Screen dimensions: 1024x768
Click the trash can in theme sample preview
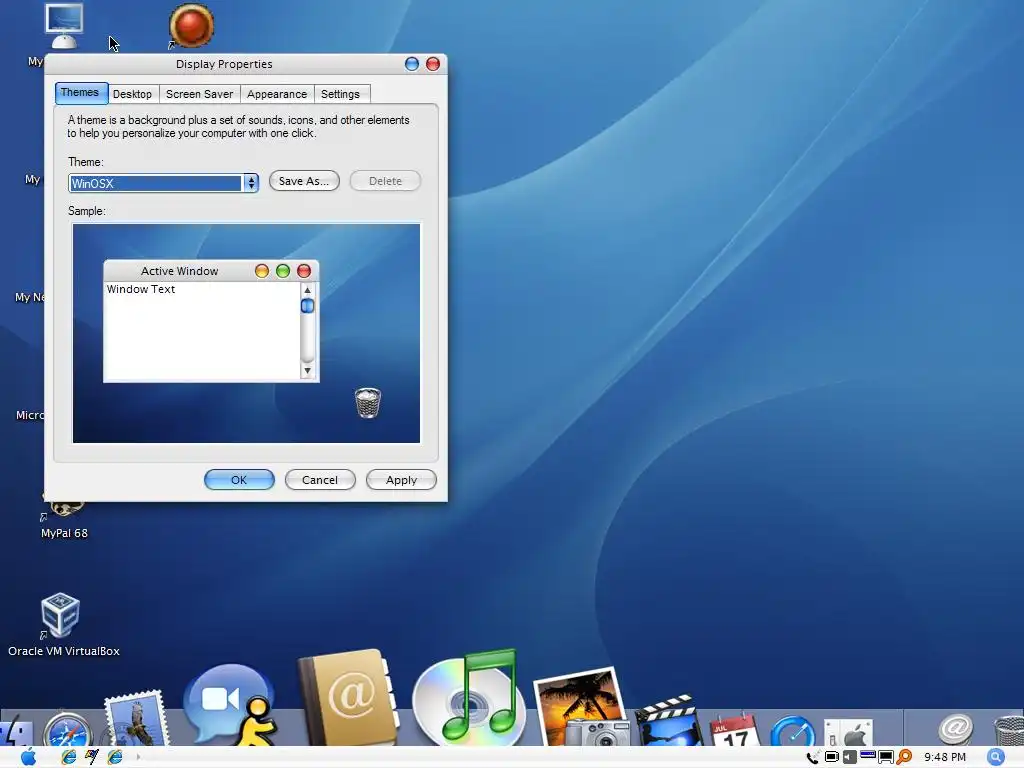coord(368,402)
